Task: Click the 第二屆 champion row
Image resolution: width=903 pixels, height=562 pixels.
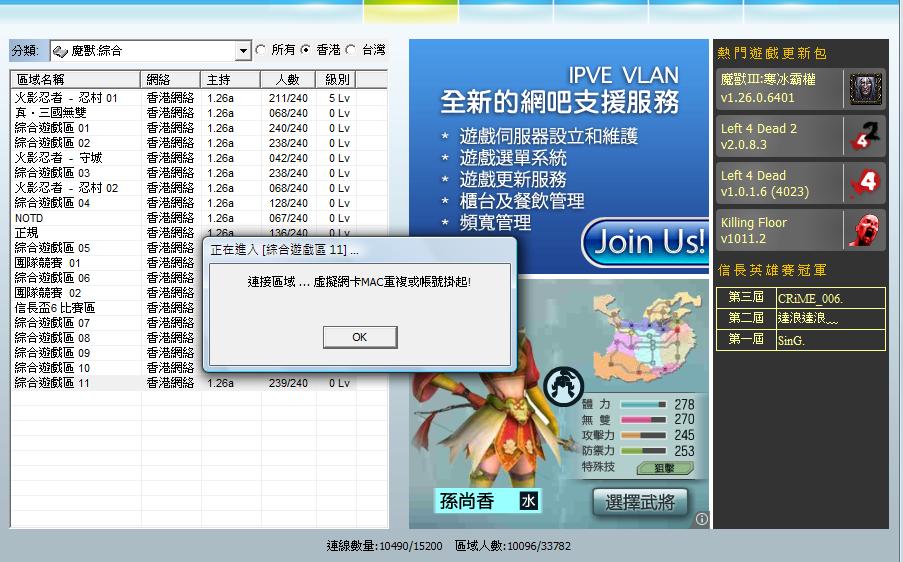Action: click(x=800, y=318)
